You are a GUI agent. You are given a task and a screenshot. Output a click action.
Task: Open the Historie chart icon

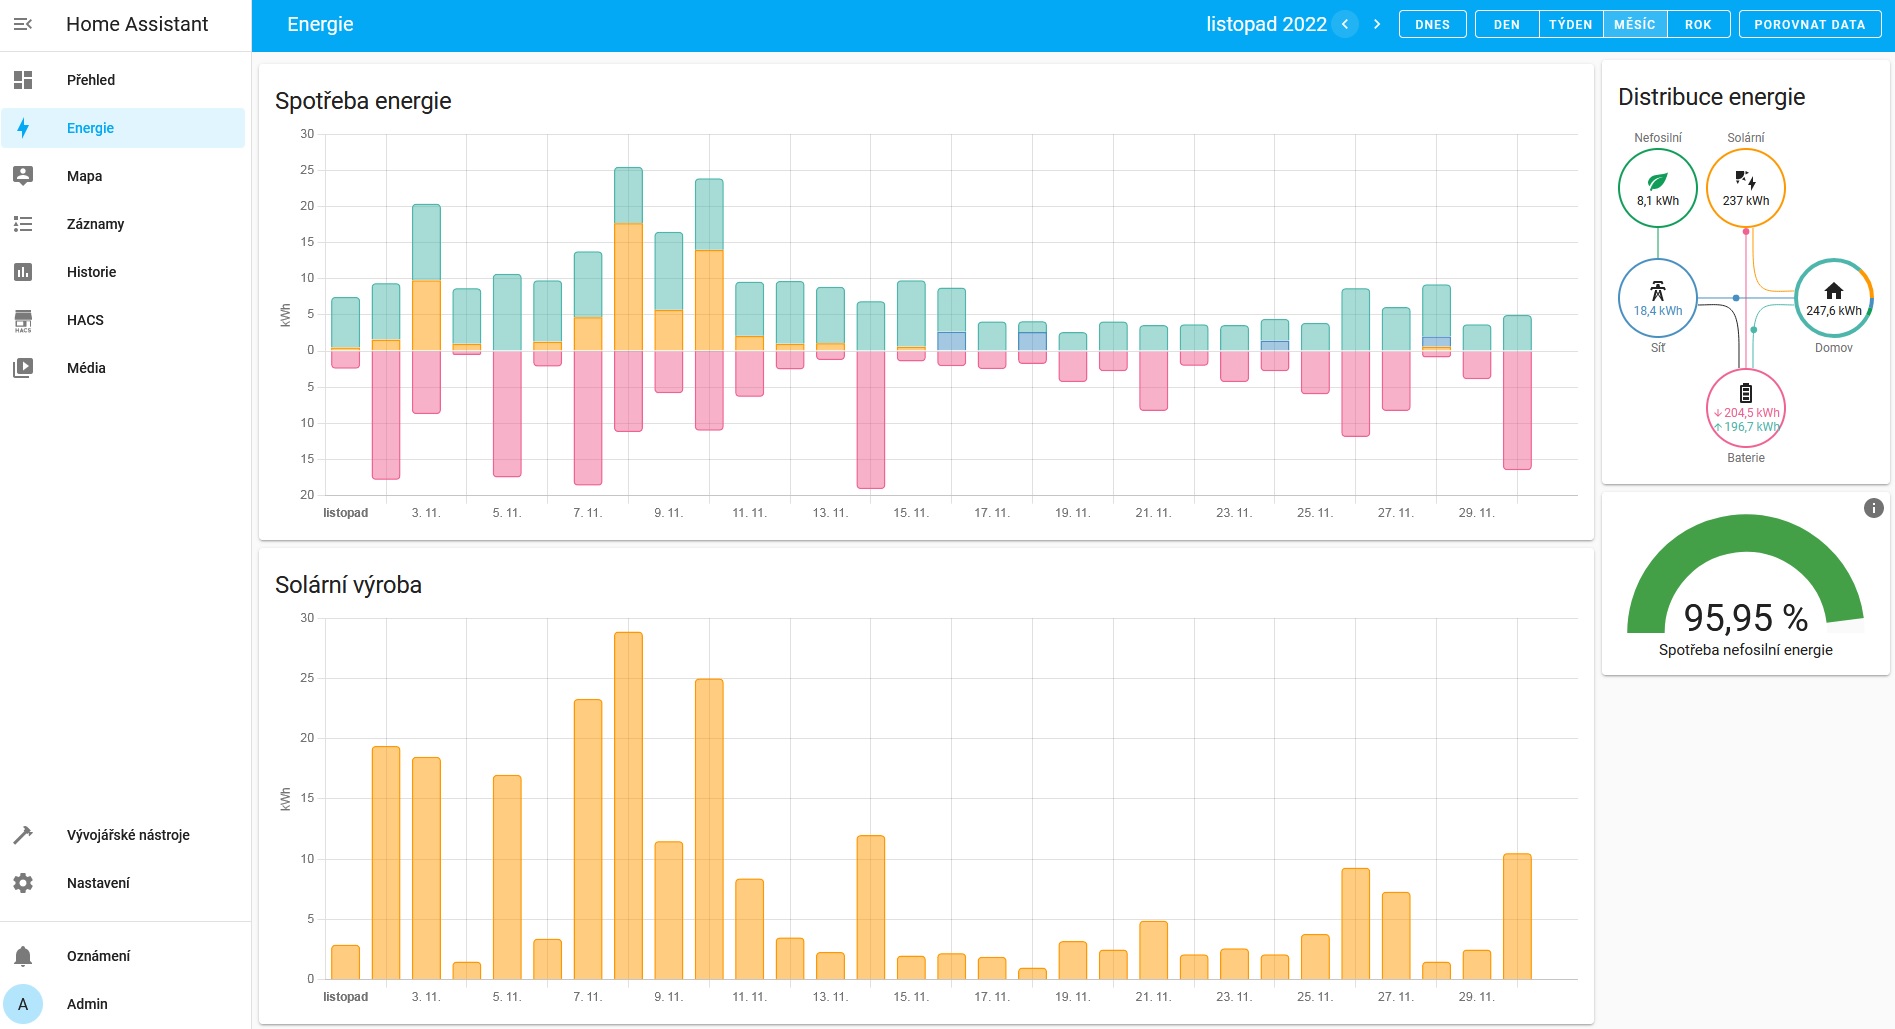point(23,272)
